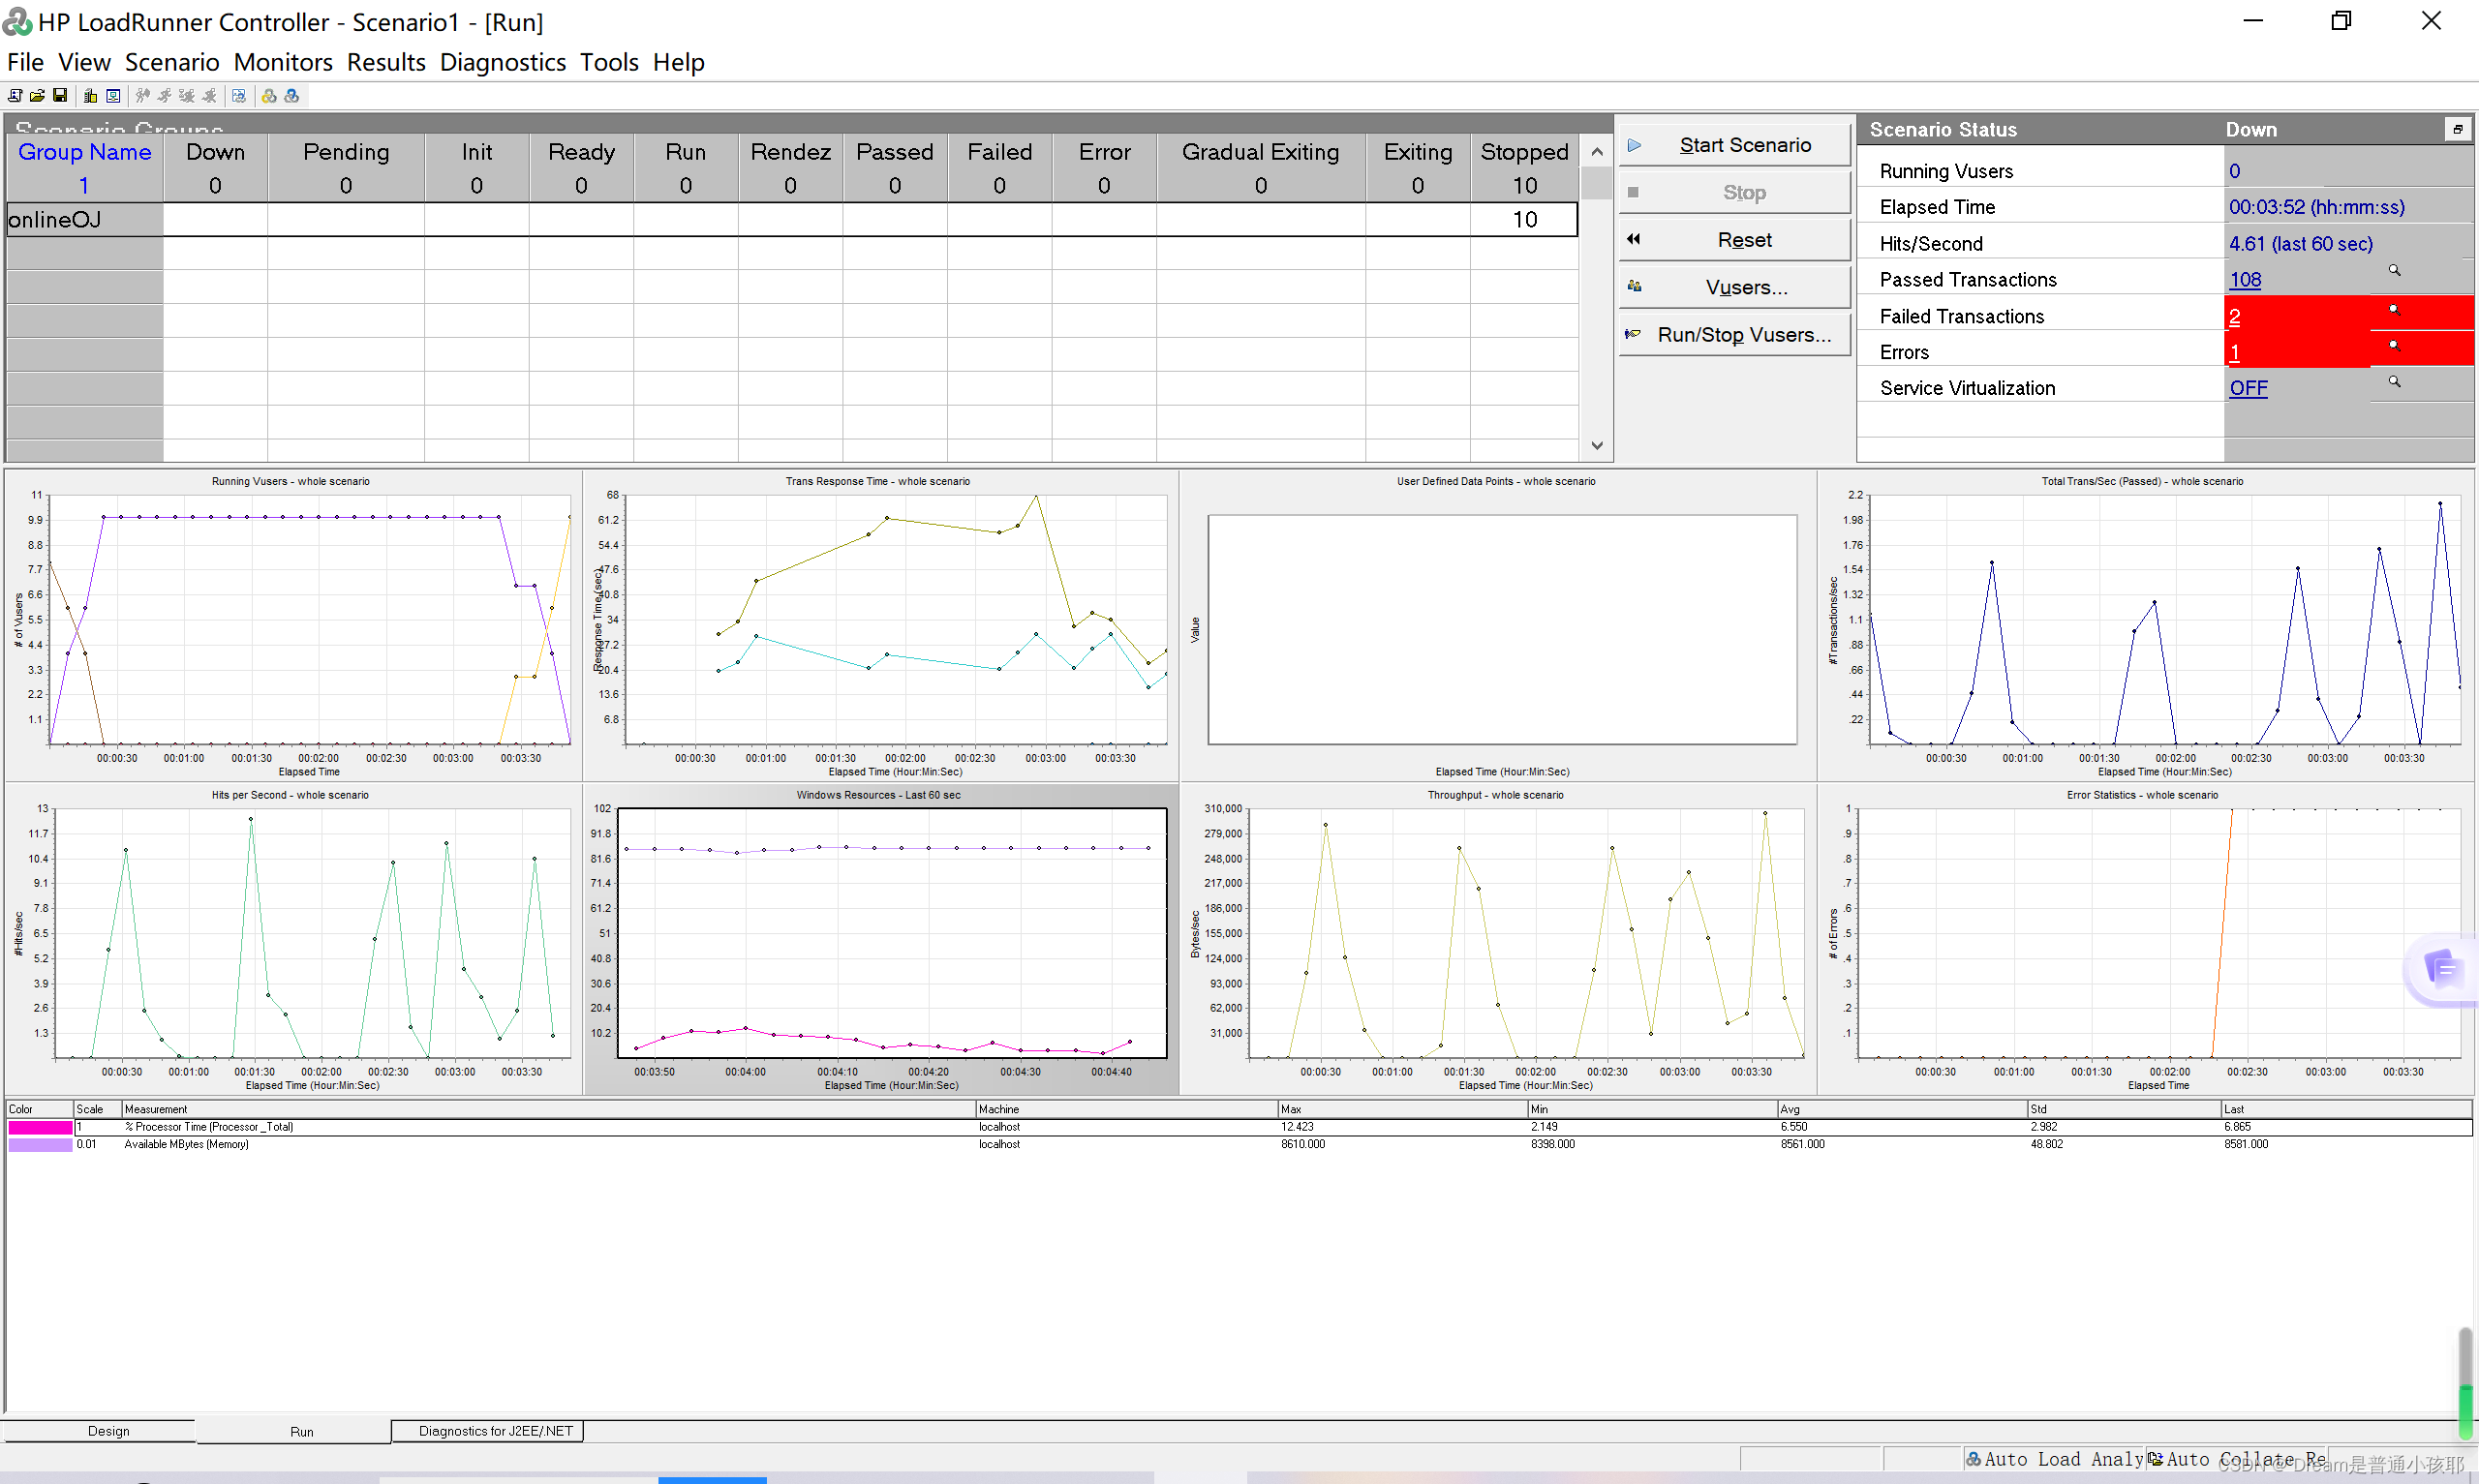Click the Measurement legend column header
The width and height of the screenshot is (2479, 1484).
pyautogui.click(x=548, y=1109)
